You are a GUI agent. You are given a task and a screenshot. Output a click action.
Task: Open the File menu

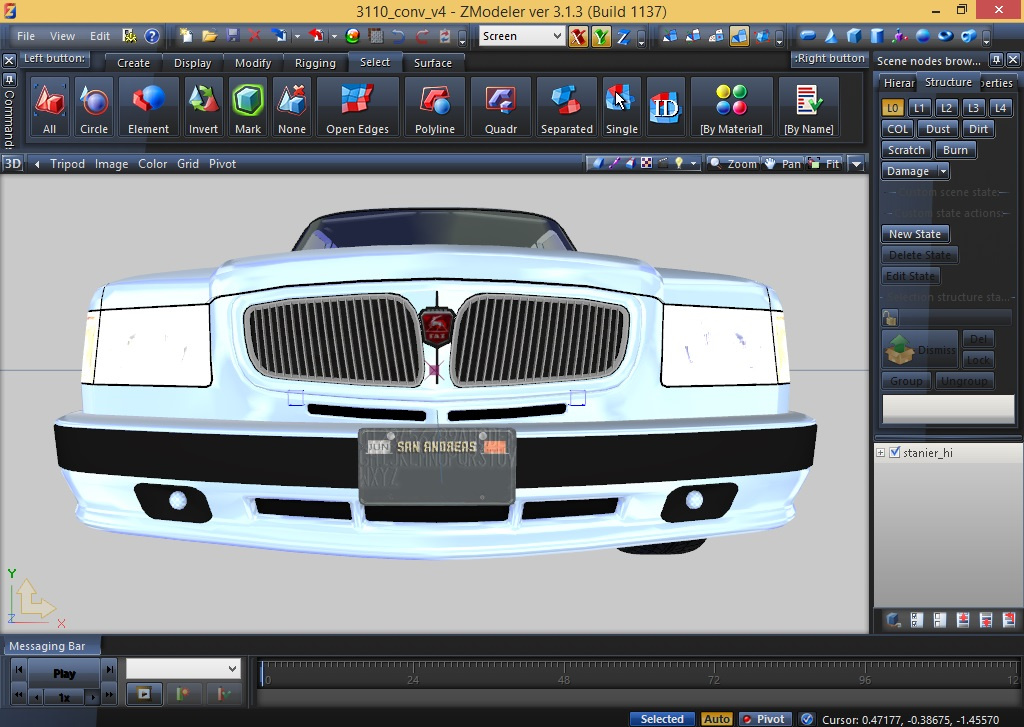26,36
